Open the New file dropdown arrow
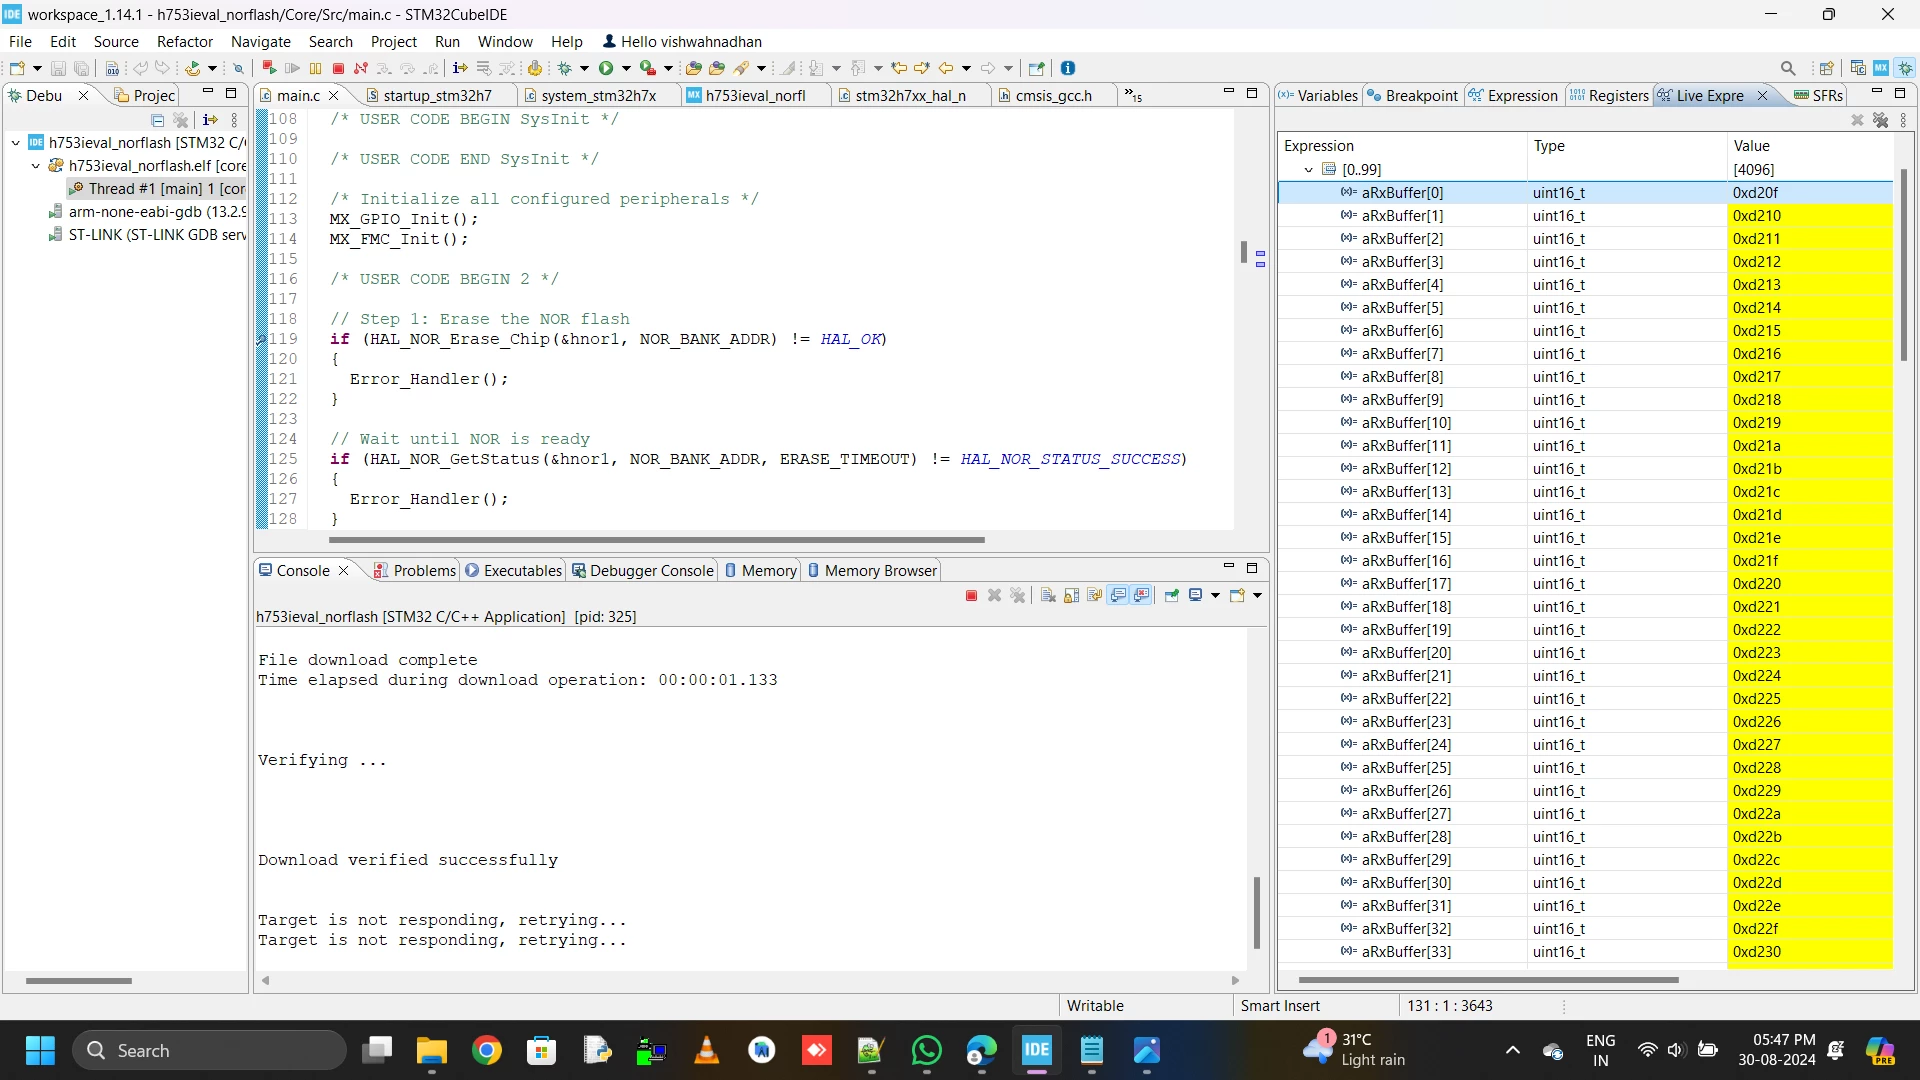Viewport: 1920px width, 1080px height. [x=37, y=68]
